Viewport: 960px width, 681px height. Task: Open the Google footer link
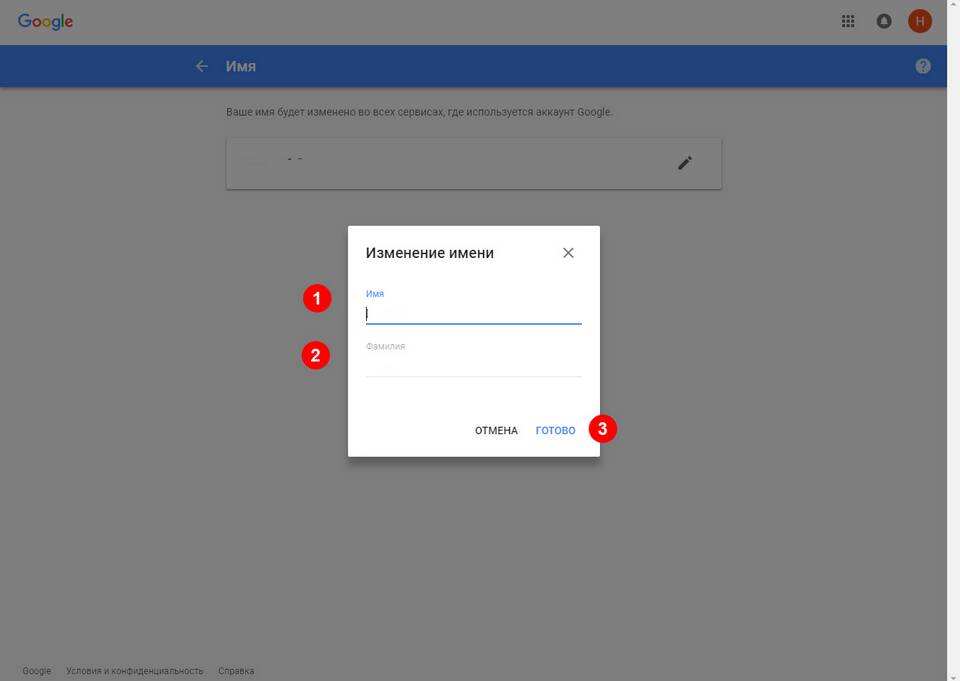point(37,671)
